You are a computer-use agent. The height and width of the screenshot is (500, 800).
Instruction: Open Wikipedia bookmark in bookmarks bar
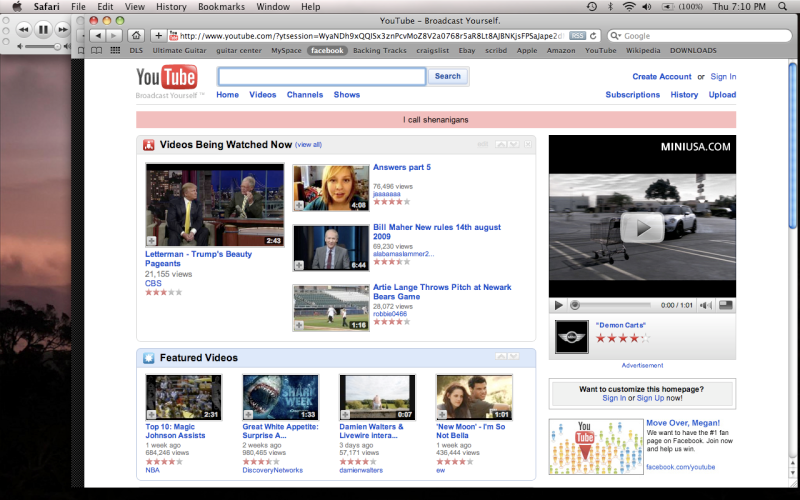[x=643, y=51]
